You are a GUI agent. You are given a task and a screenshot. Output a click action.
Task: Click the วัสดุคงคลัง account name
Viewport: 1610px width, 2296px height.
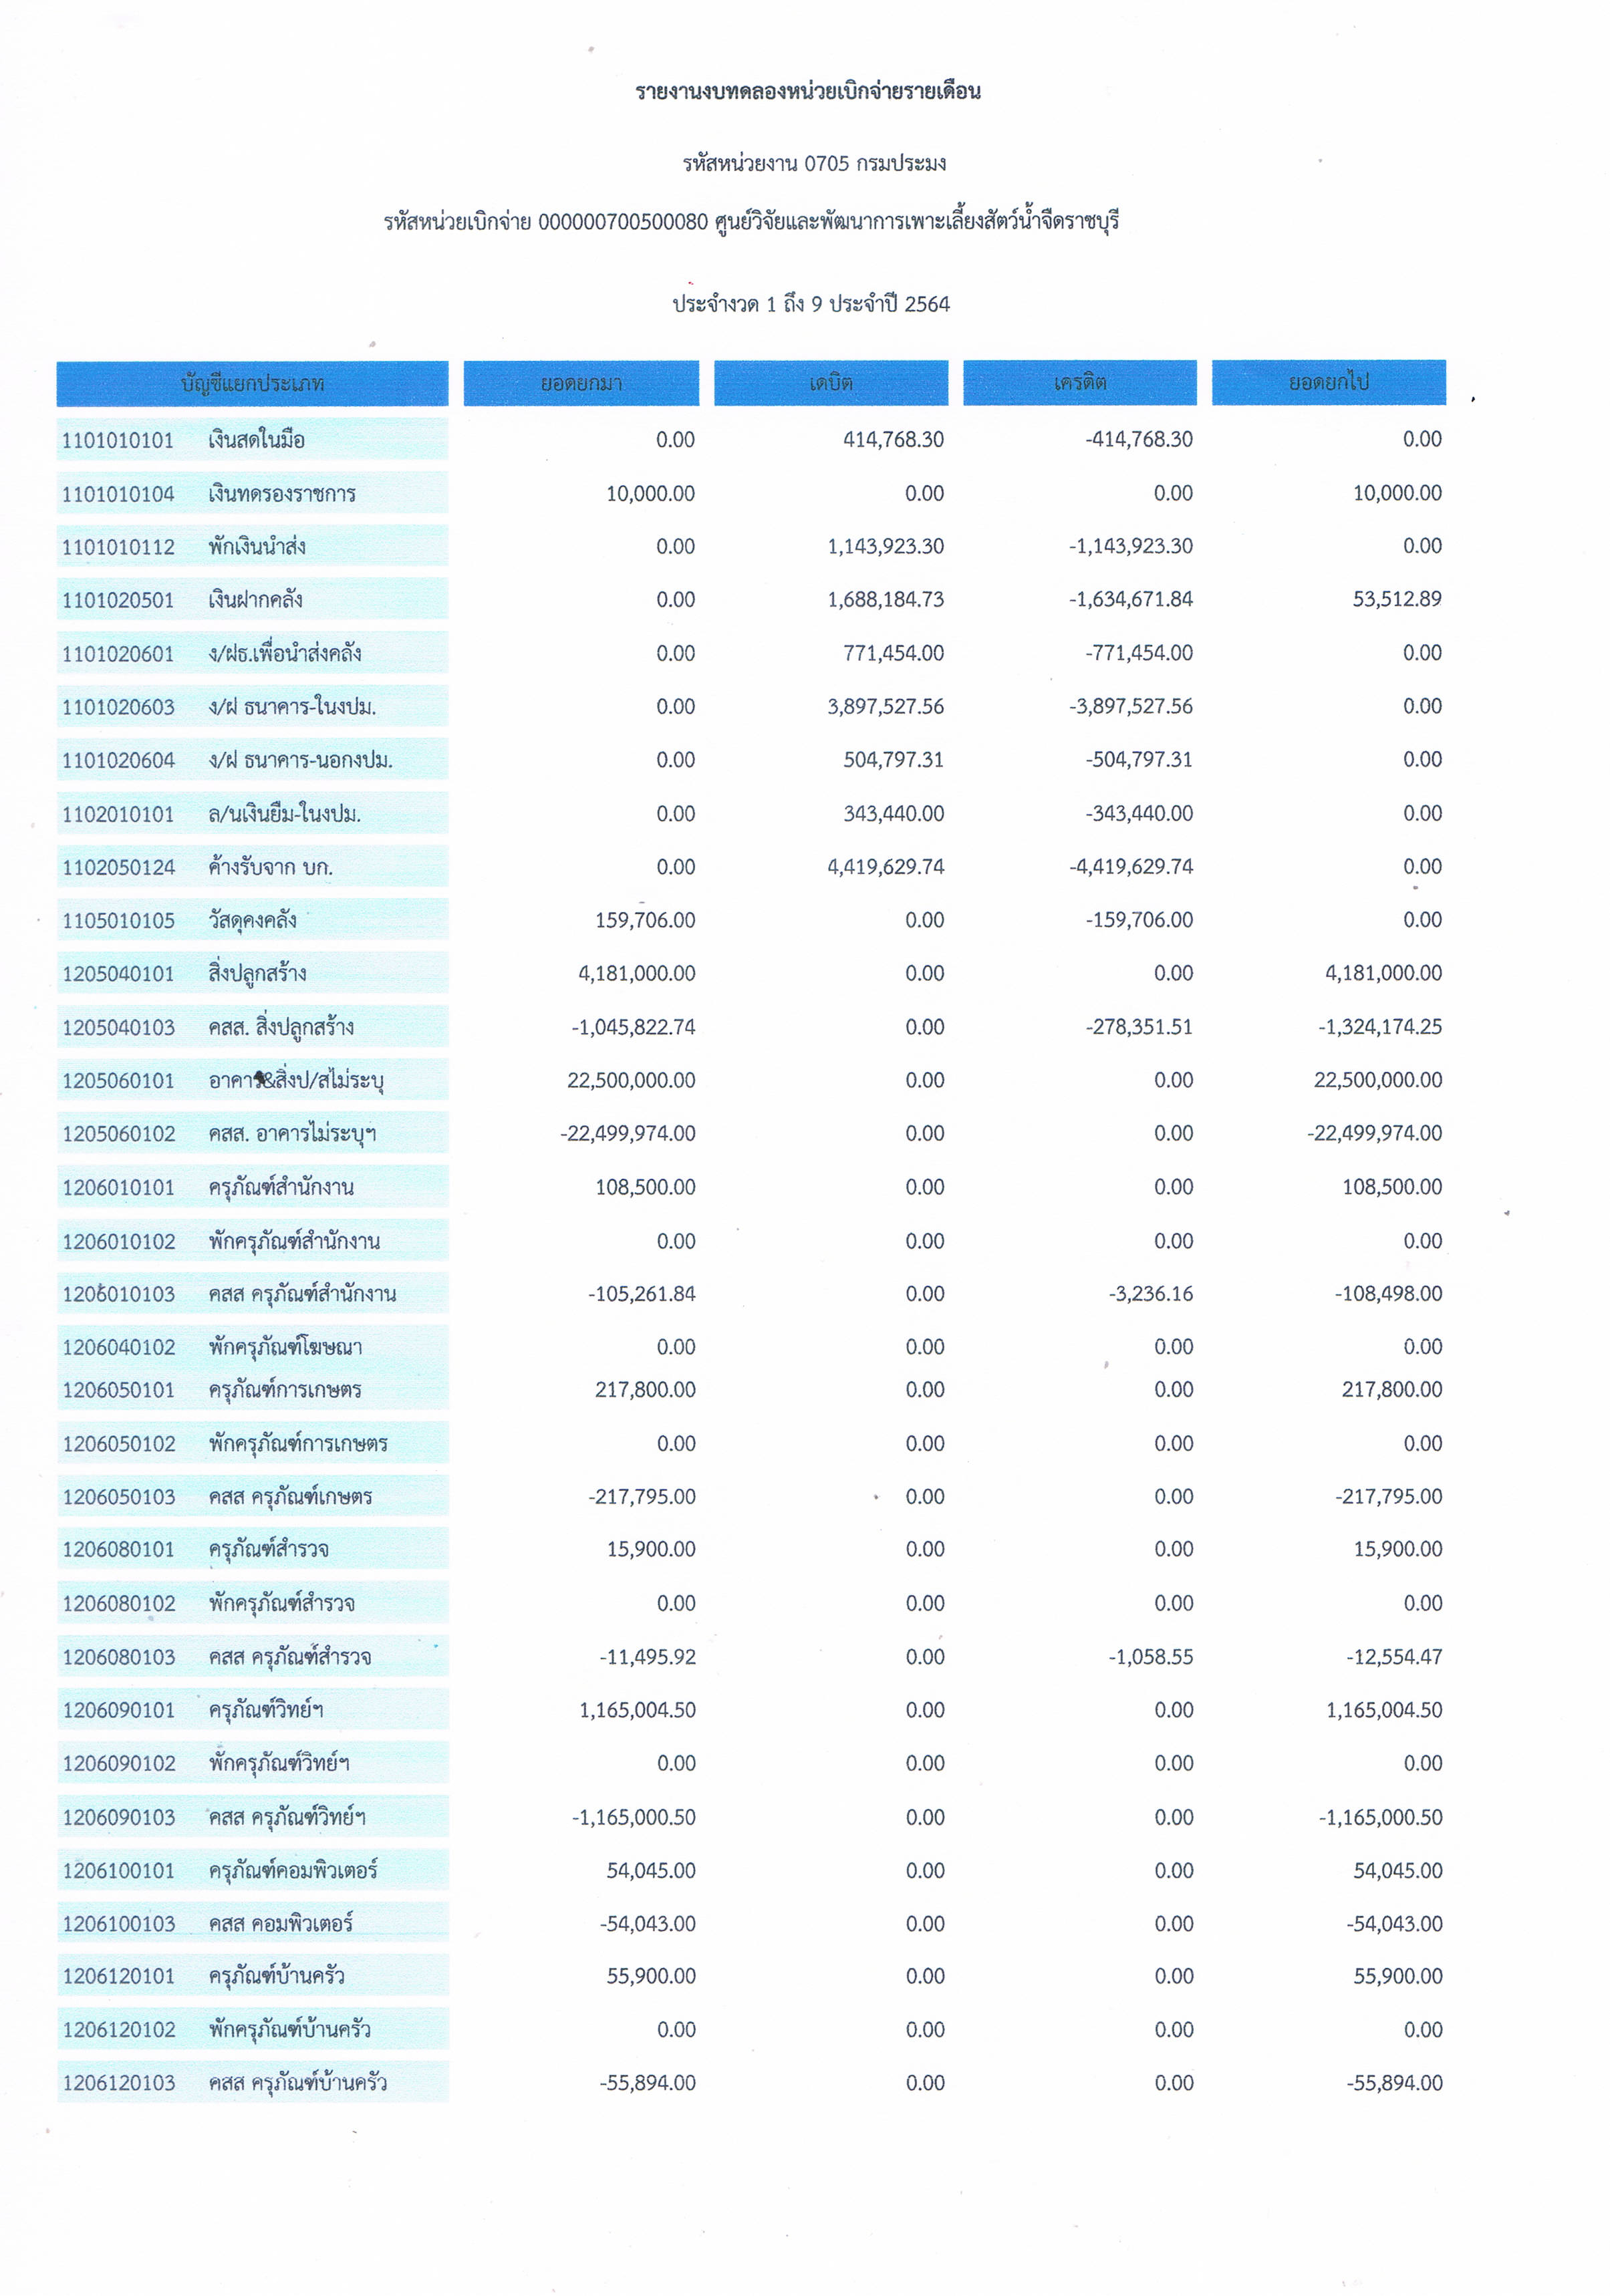(252, 920)
